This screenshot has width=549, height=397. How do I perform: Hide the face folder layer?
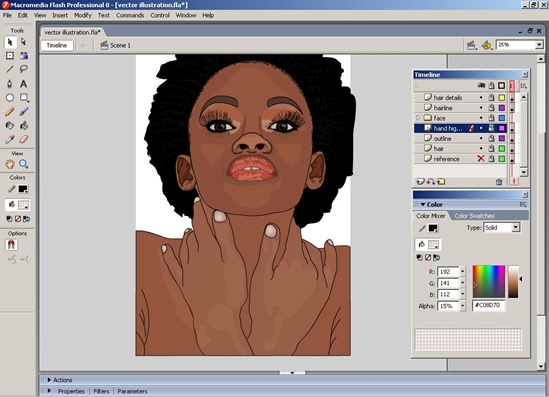pyautogui.click(x=481, y=118)
